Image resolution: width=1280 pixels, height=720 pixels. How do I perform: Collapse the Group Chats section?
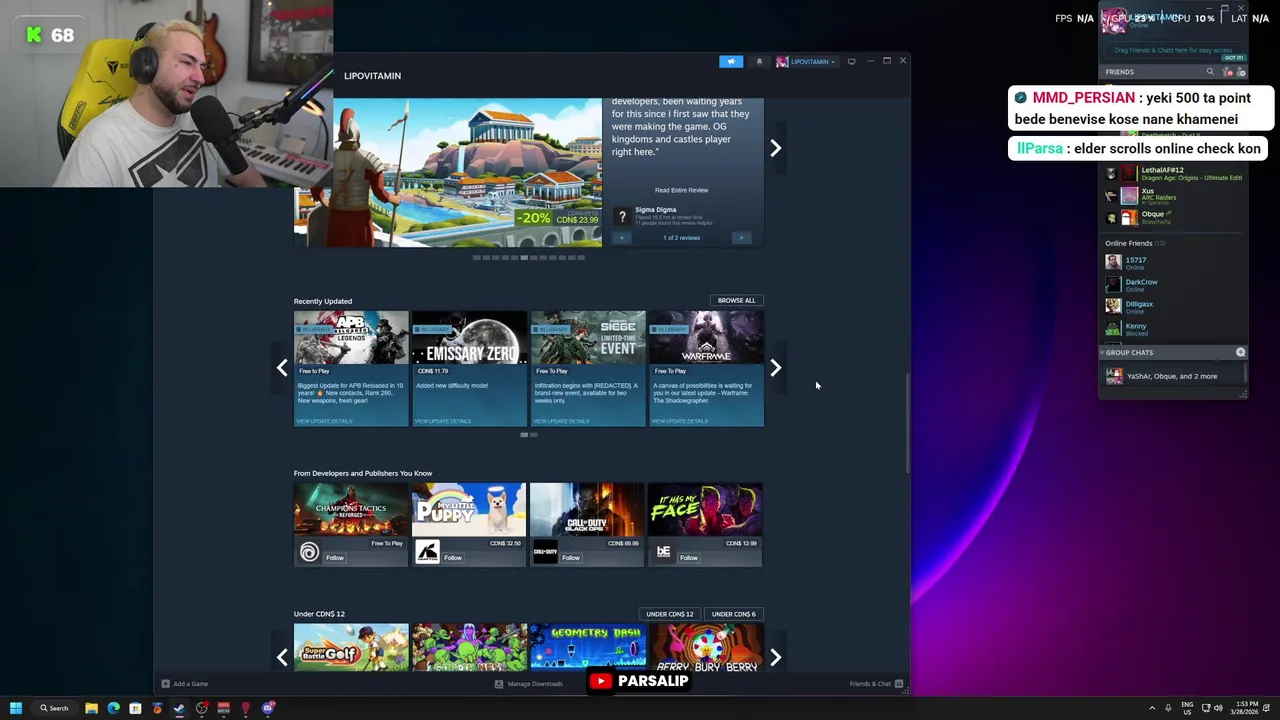point(1127,352)
